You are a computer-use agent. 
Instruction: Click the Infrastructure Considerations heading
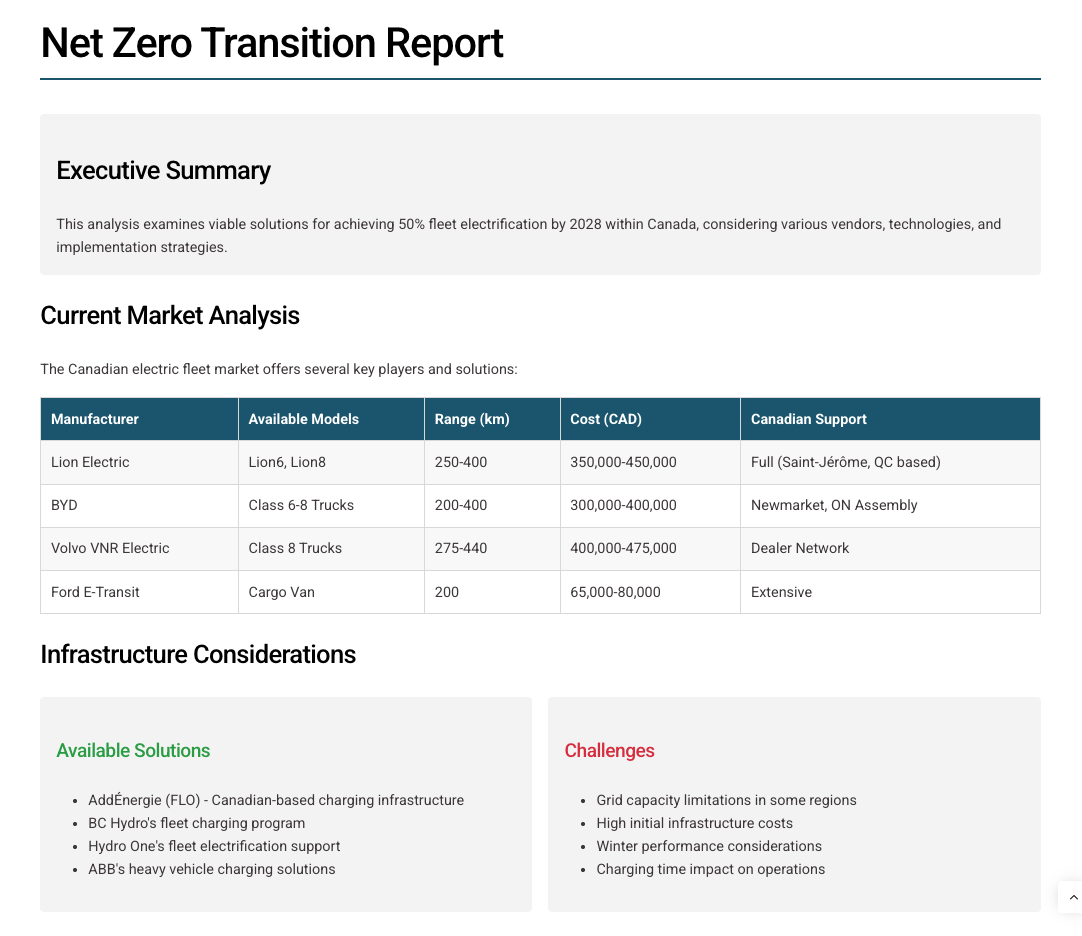198,654
